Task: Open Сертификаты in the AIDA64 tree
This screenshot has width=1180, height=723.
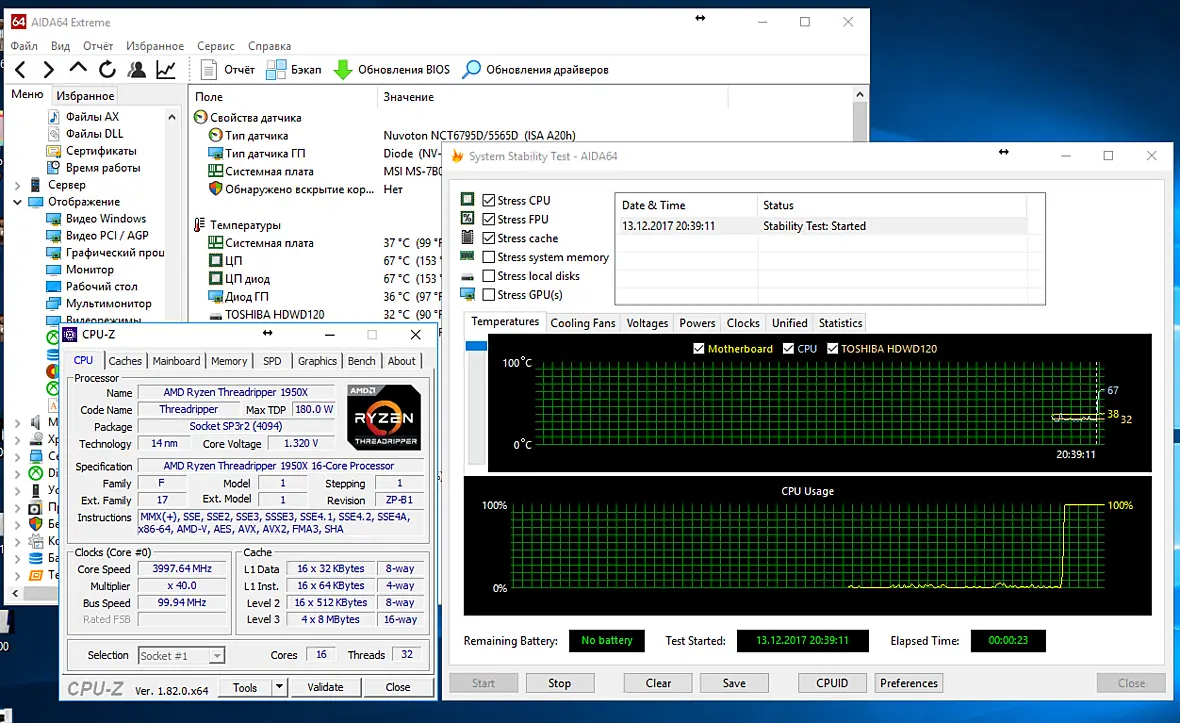Action: click(101, 150)
